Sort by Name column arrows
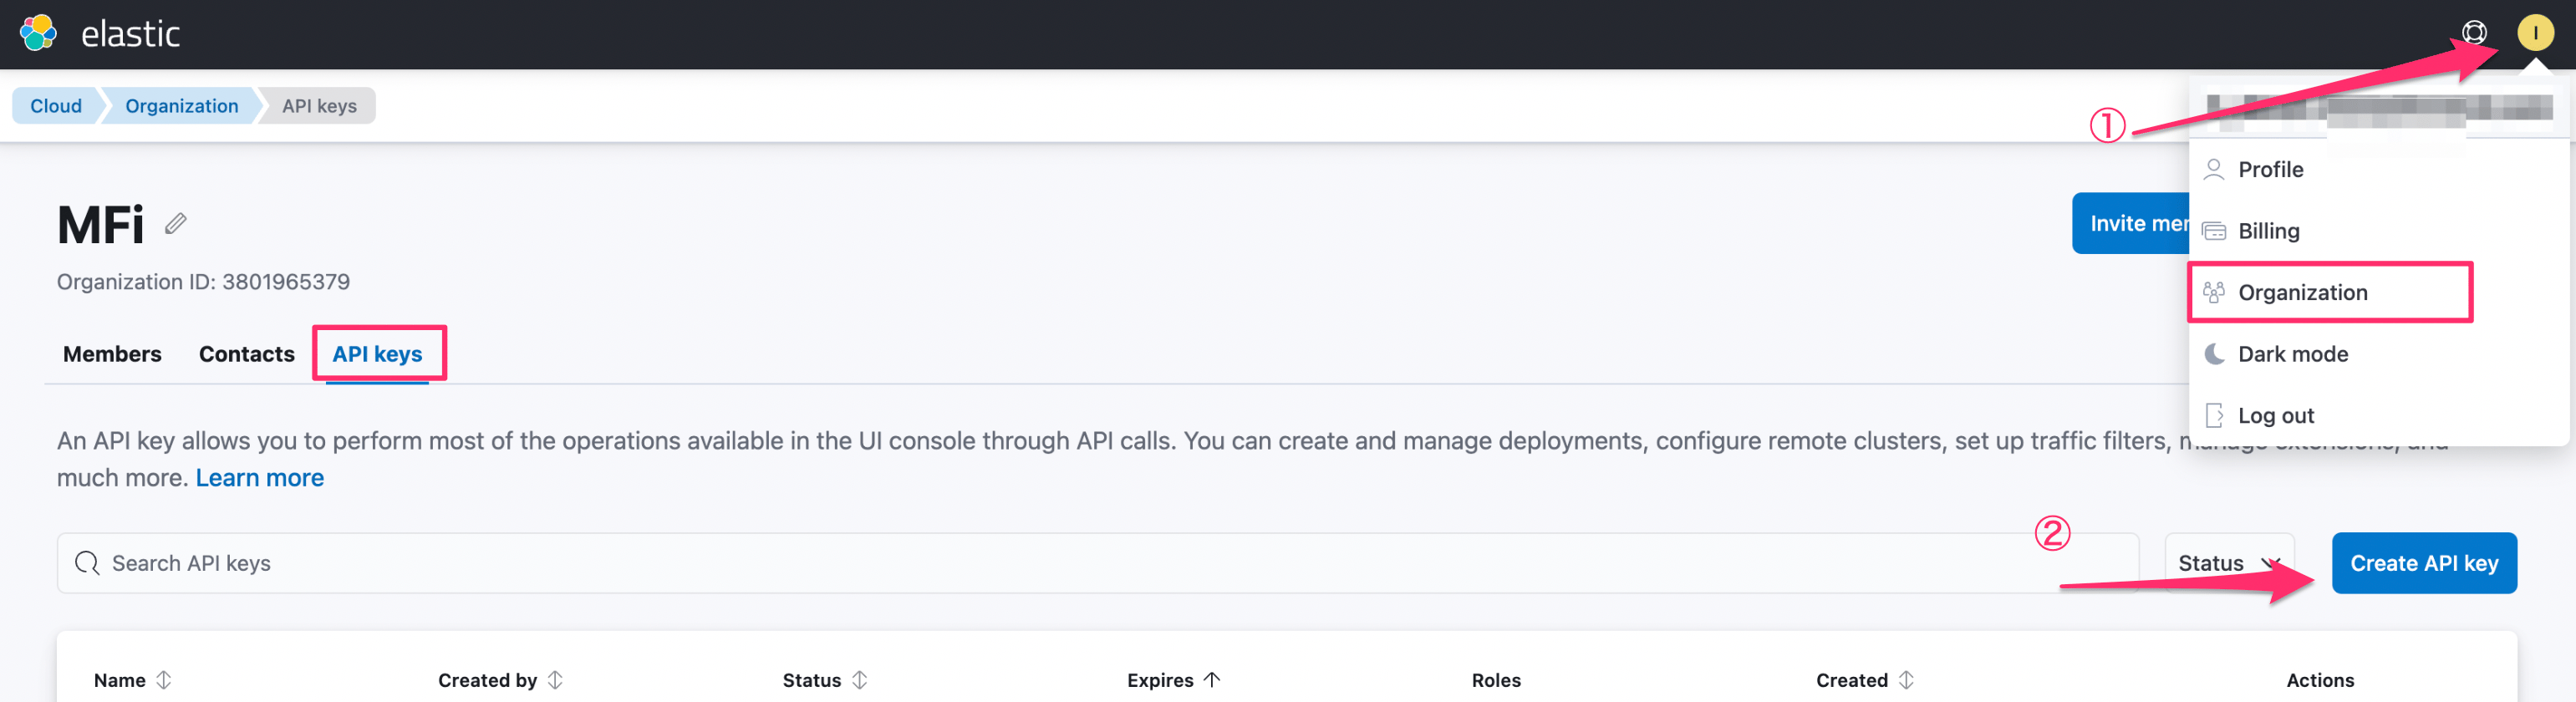2576x702 pixels. point(164,680)
